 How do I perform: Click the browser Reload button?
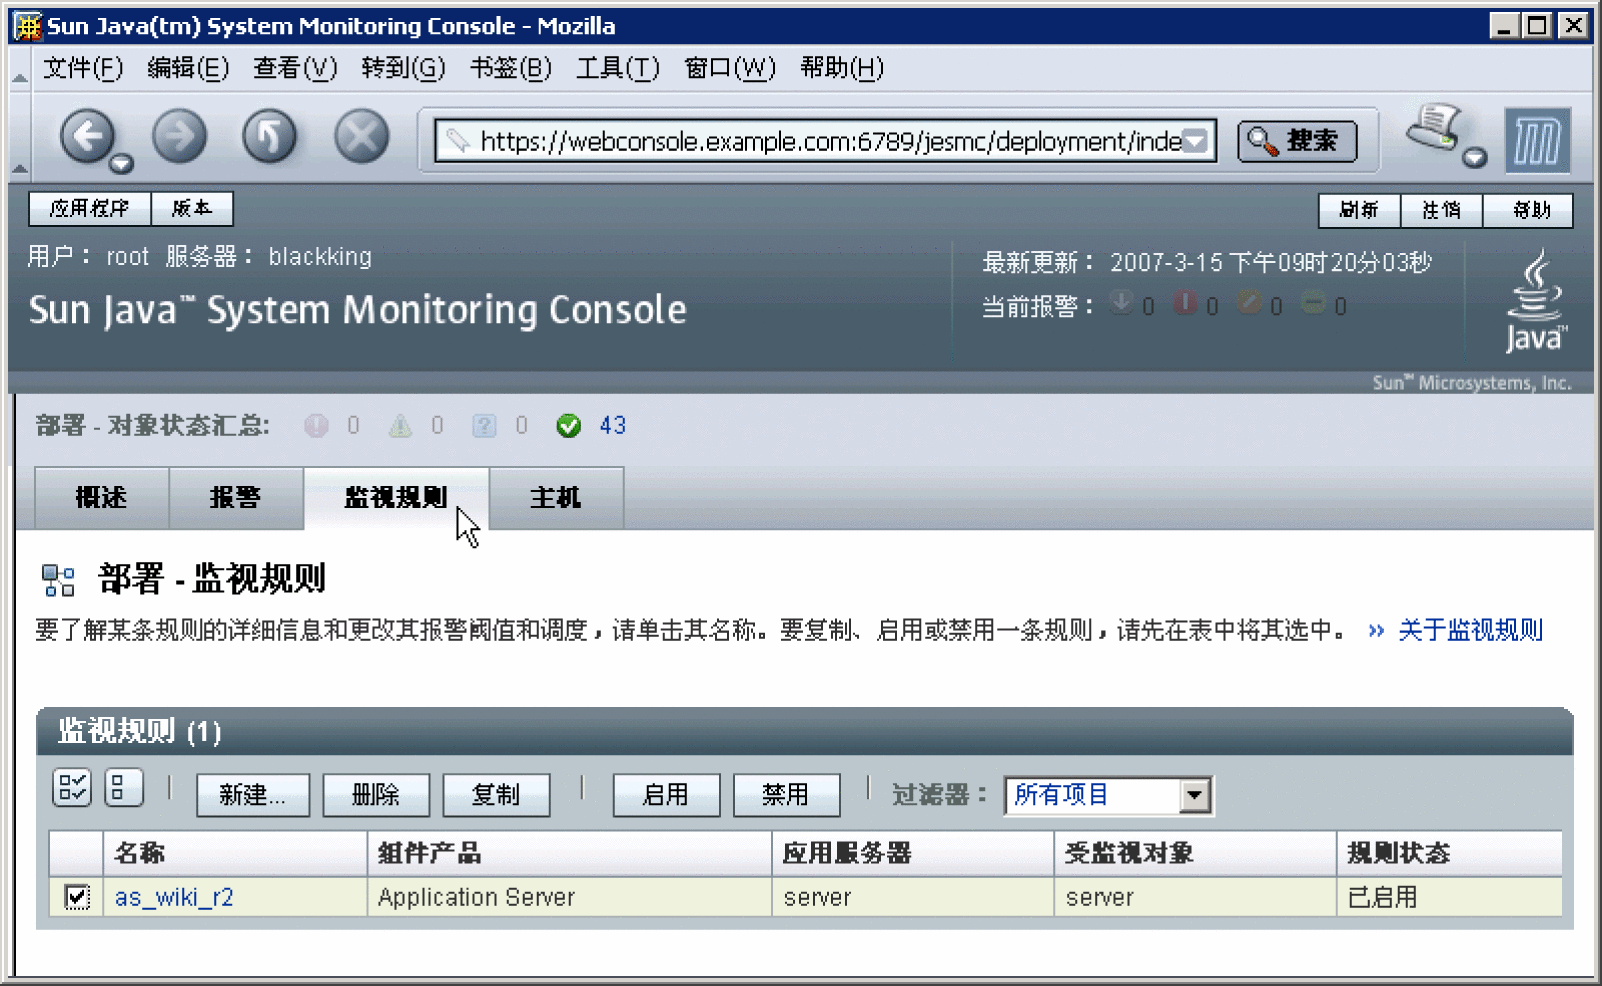[270, 136]
